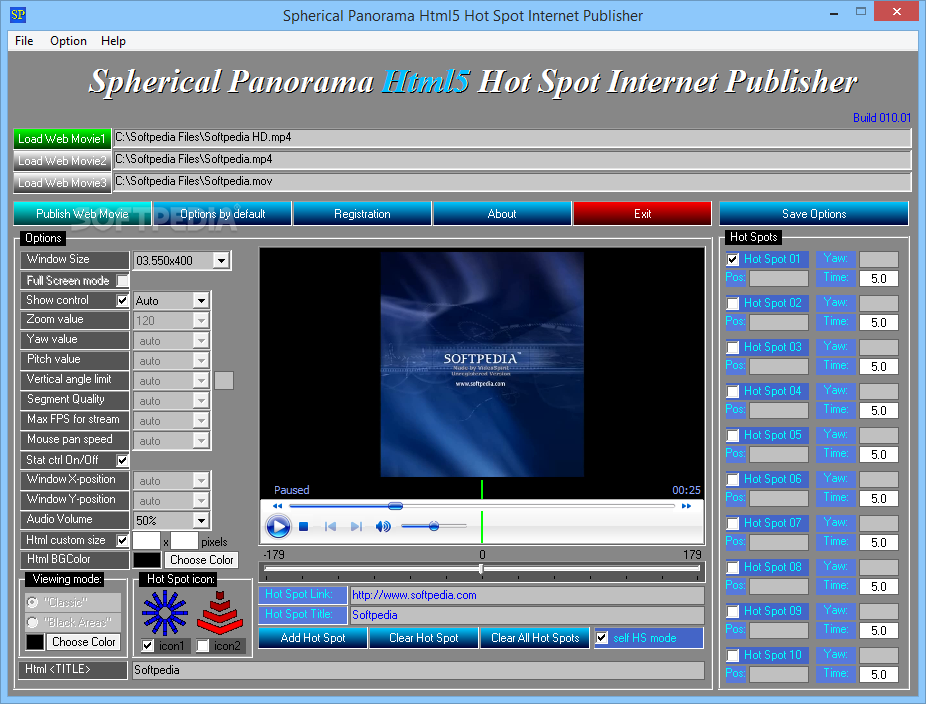Click the About button

click(x=502, y=214)
